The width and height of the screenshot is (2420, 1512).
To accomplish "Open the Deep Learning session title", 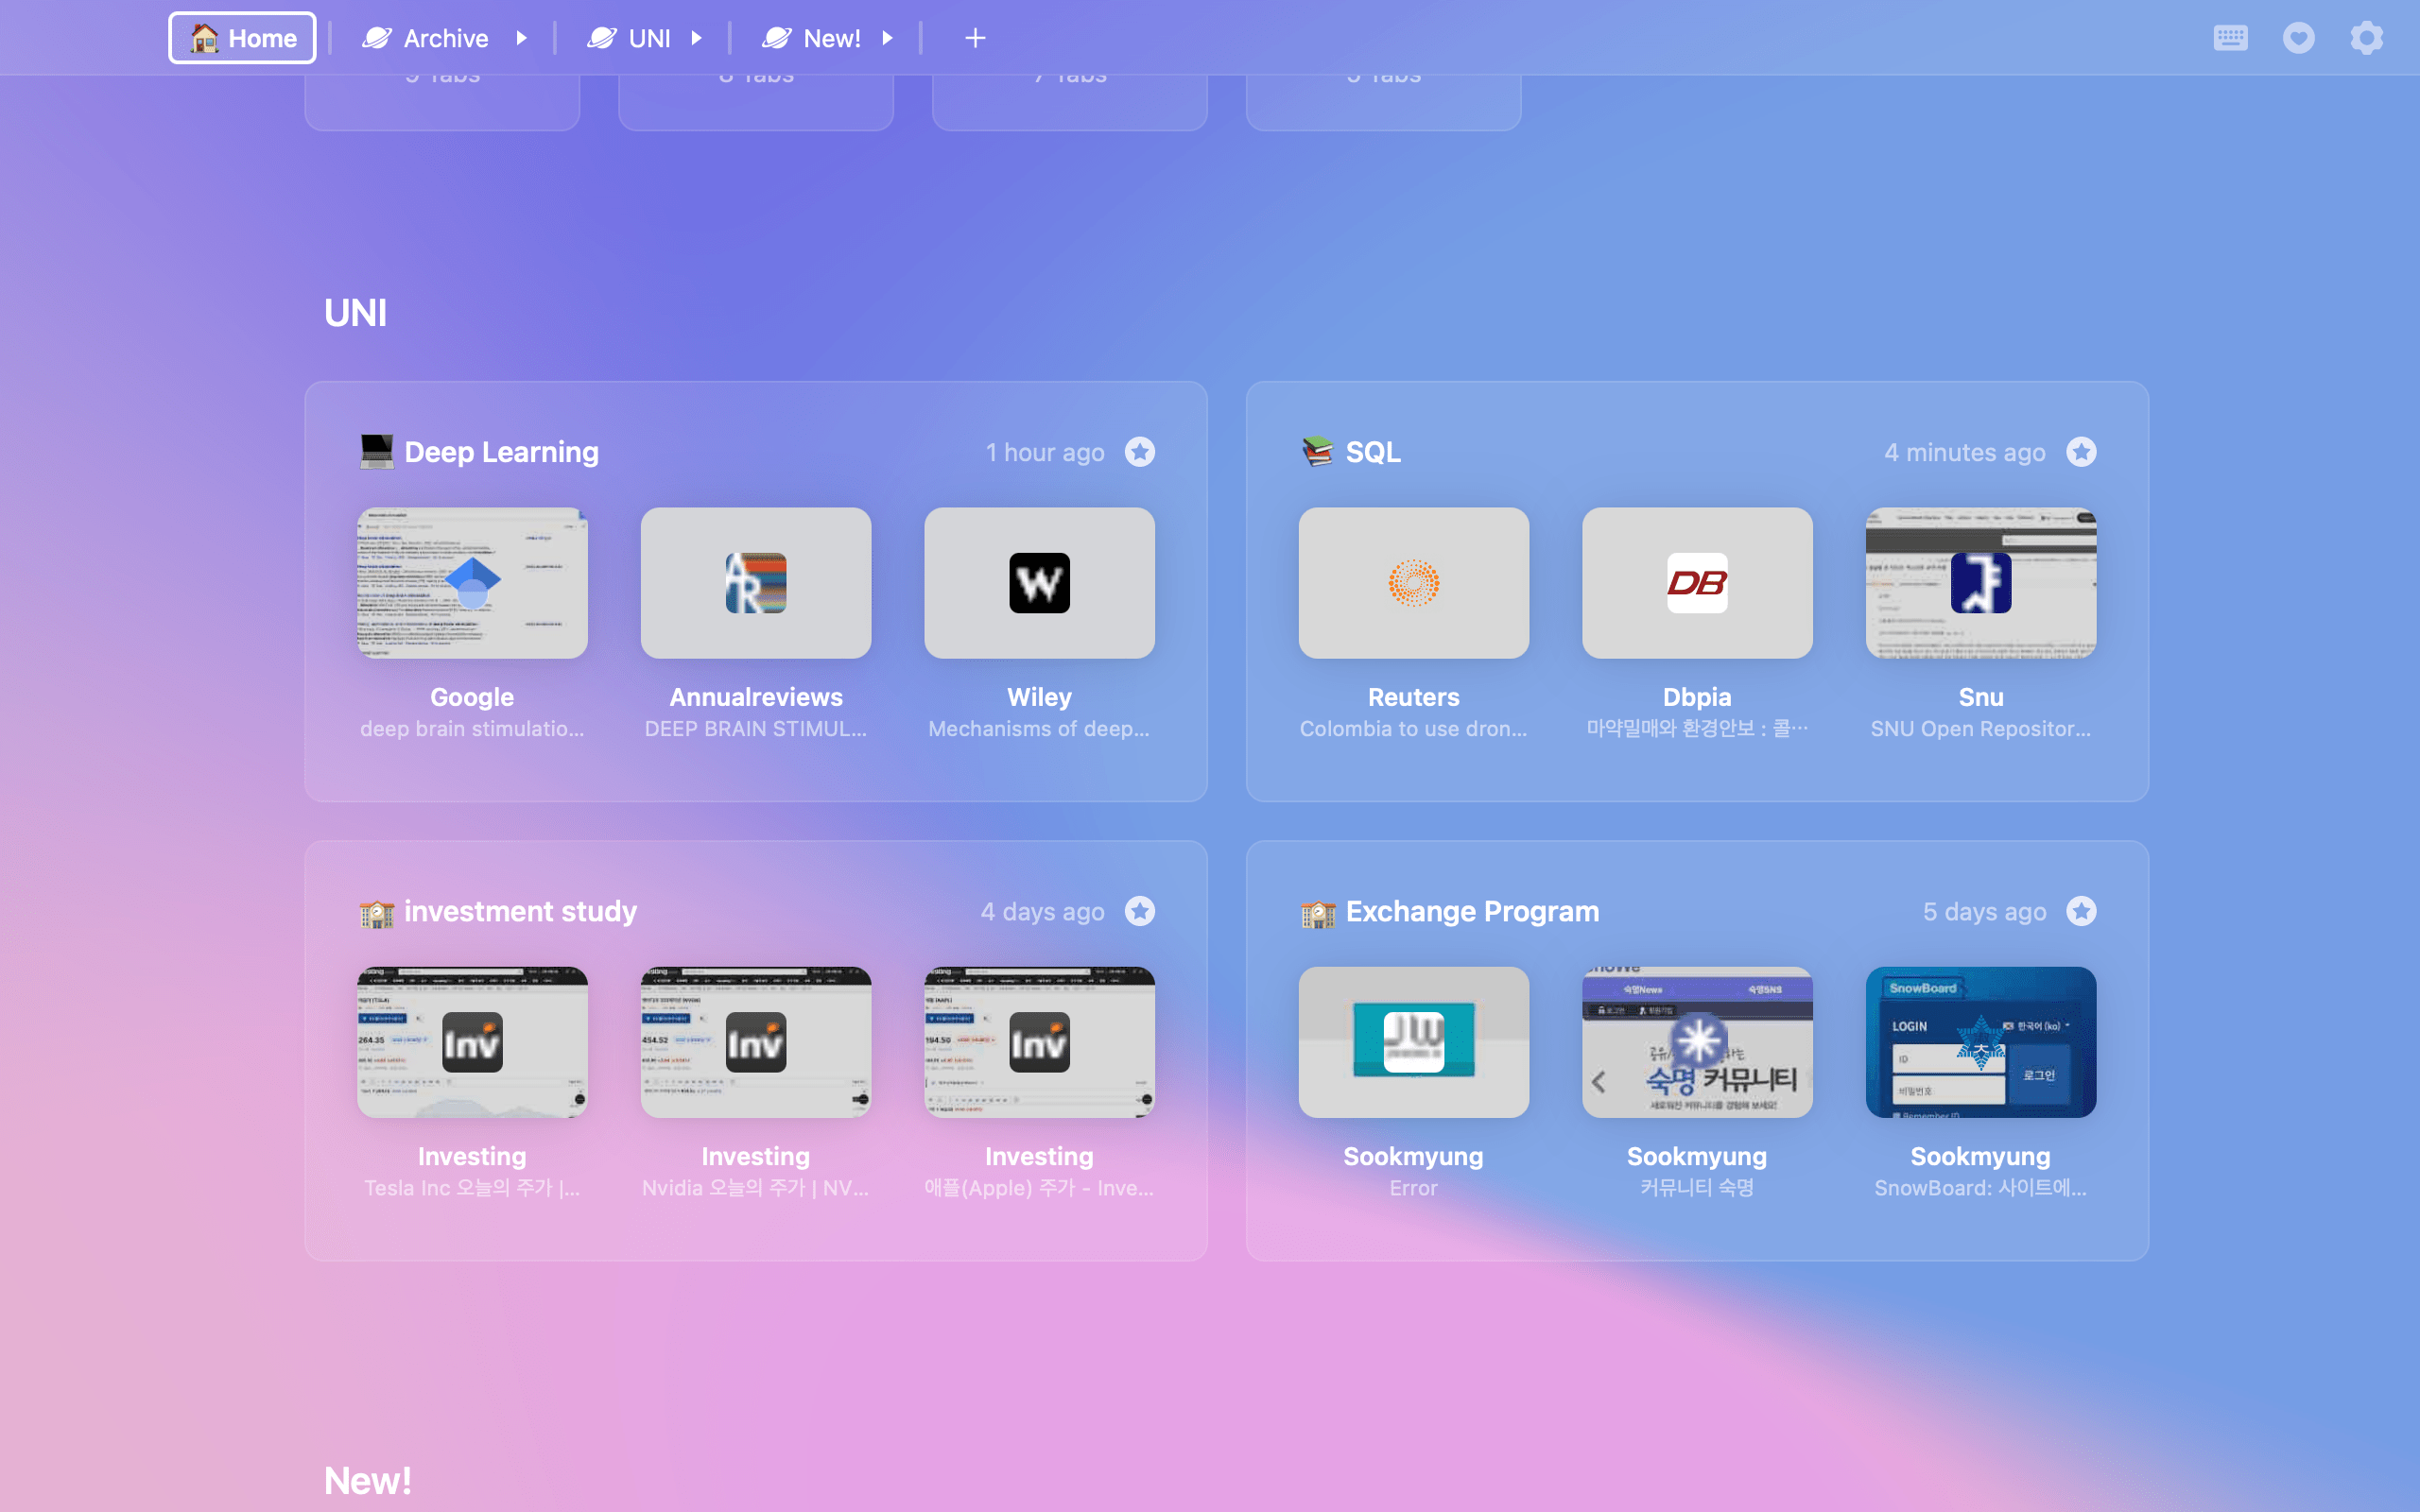I will coord(501,452).
